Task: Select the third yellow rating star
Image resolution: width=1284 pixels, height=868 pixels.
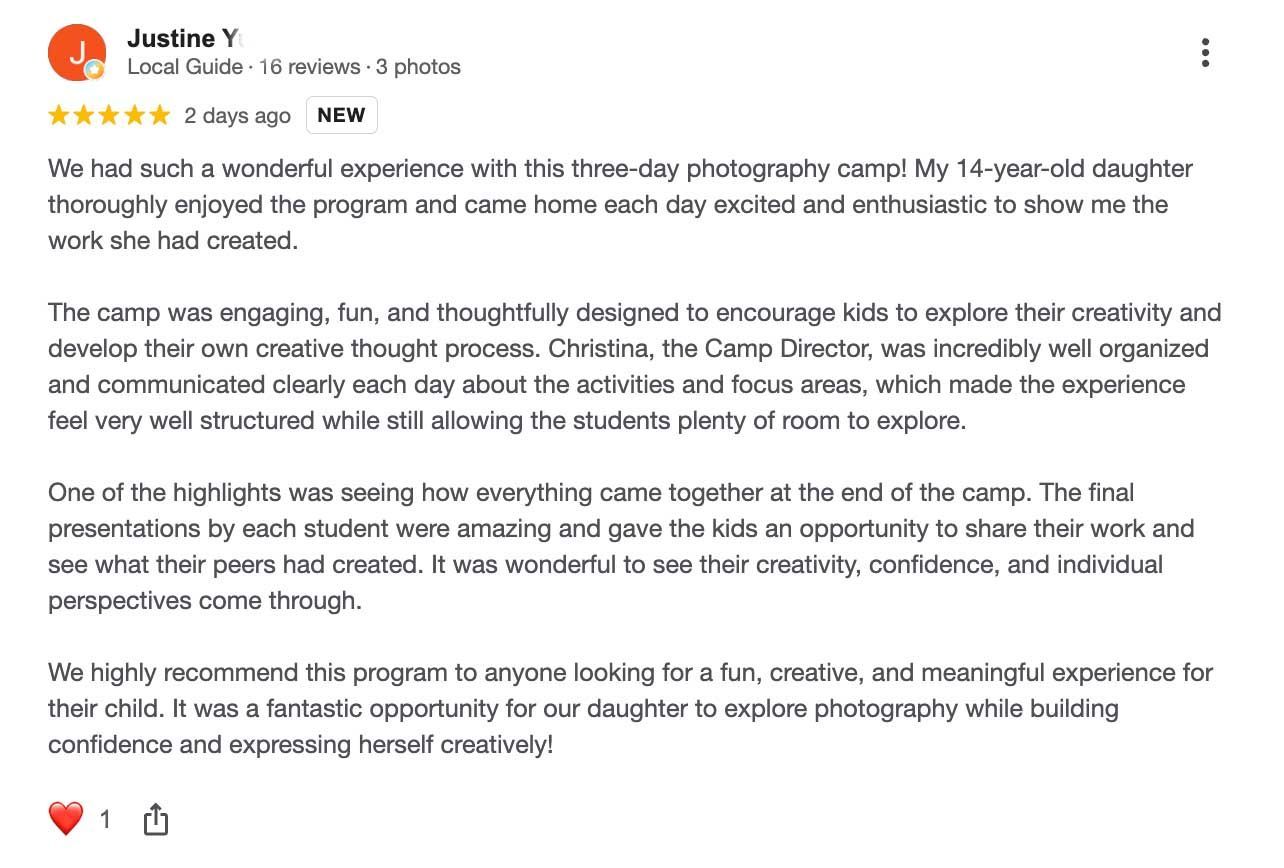Action: tap(109, 116)
